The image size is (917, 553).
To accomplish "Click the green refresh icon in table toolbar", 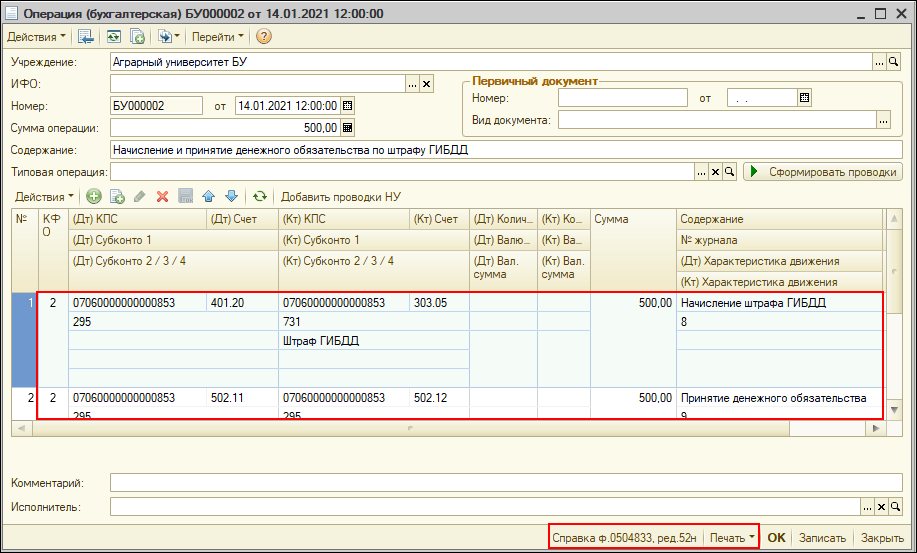I will pos(260,197).
